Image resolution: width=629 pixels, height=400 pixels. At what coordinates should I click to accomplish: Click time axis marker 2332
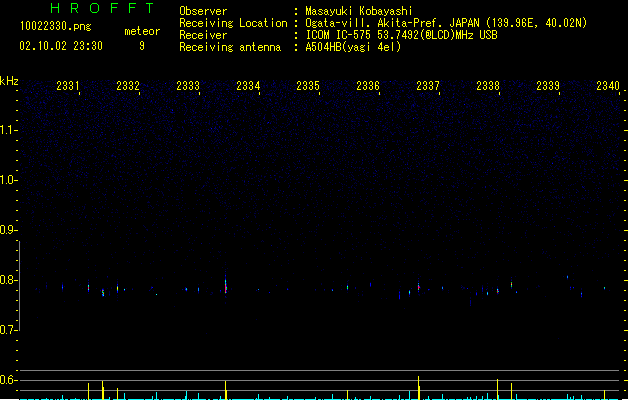(128, 86)
